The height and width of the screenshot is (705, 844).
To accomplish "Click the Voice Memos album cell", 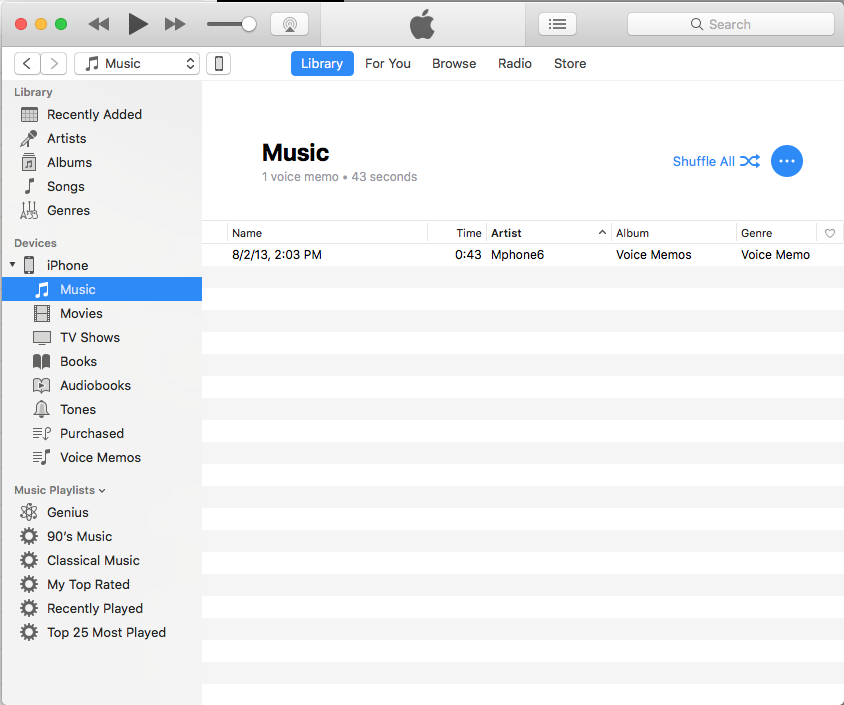I will pyautogui.click(x=653, y=255).
